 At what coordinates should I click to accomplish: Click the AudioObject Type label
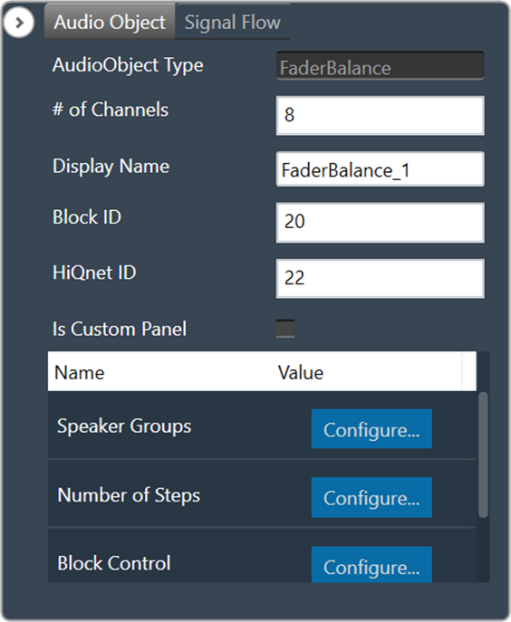click(x=128, y=65)
